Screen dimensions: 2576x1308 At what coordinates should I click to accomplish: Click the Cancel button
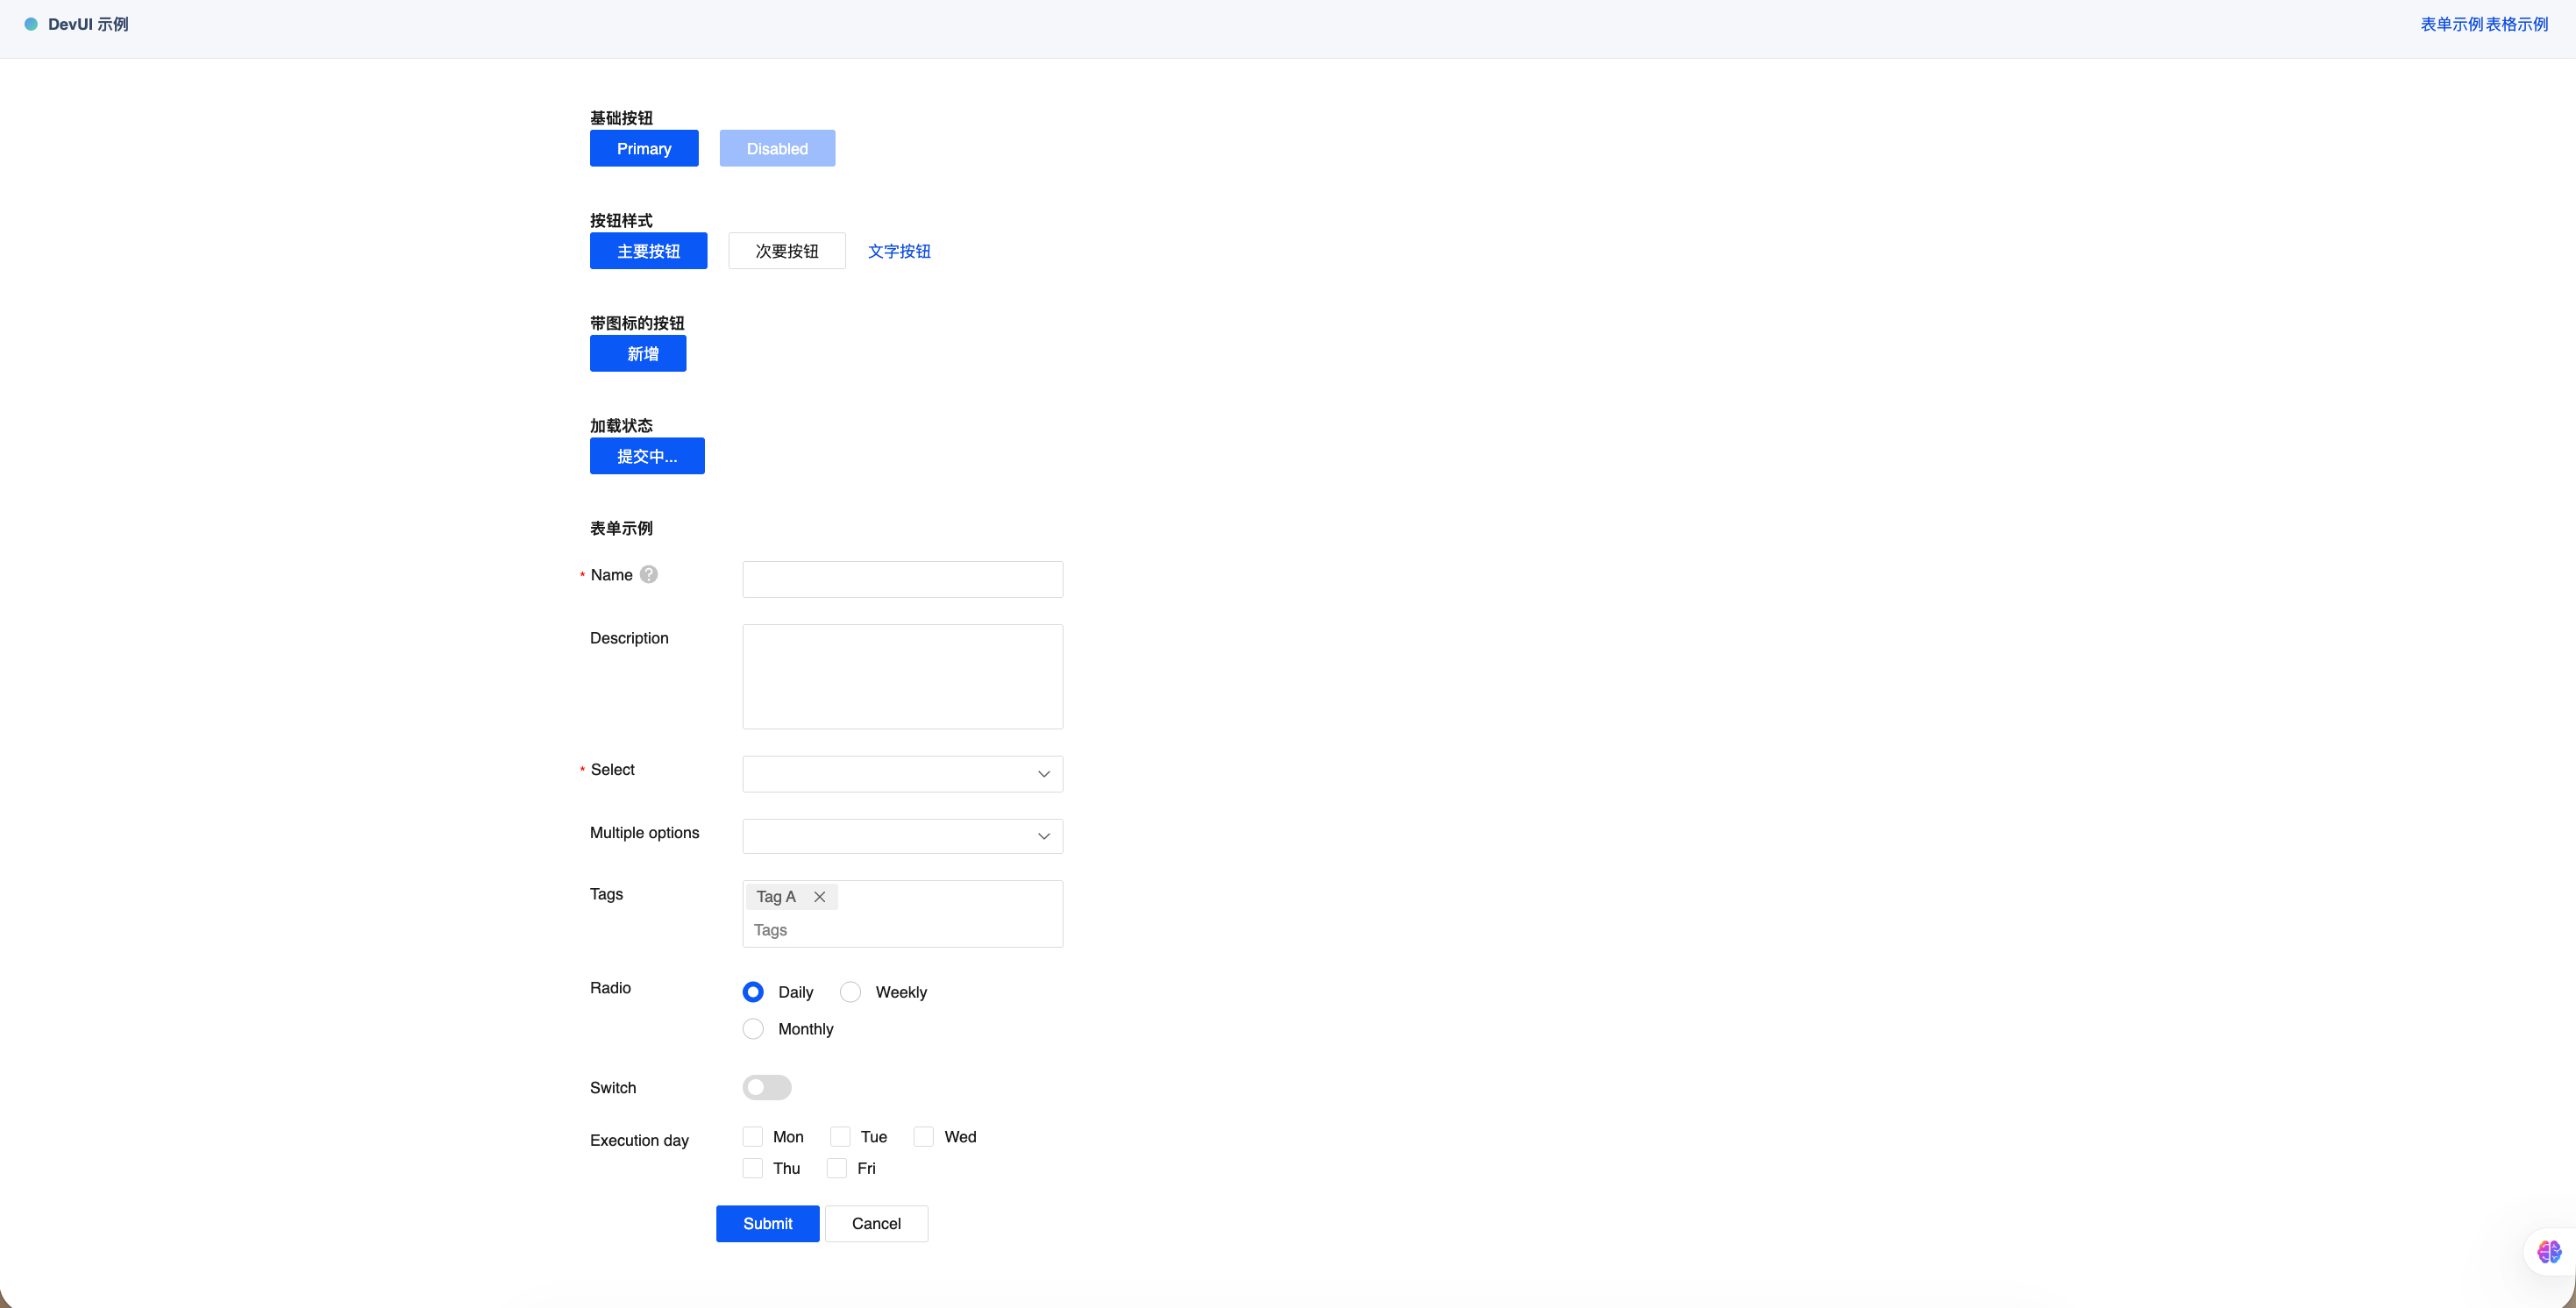[x=876, y=1224]
